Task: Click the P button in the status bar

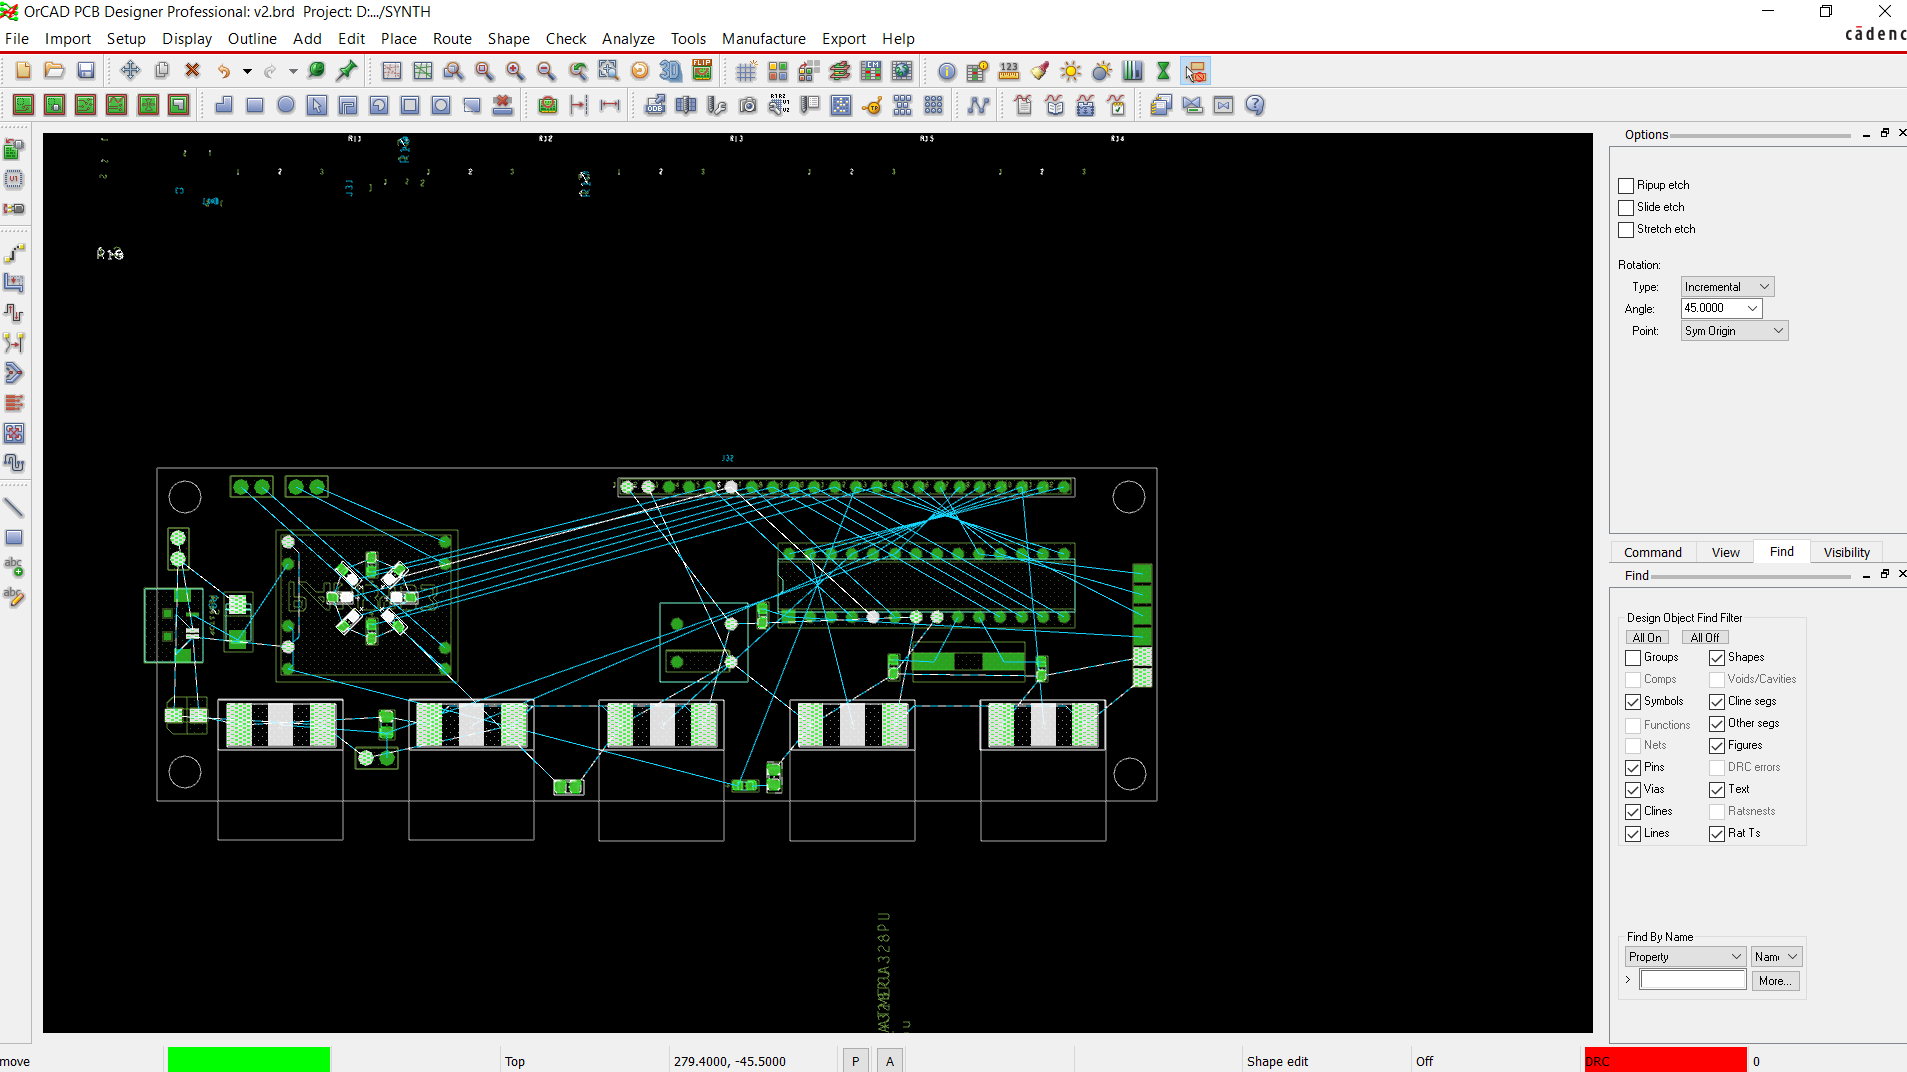Action: coord(856,1061)
